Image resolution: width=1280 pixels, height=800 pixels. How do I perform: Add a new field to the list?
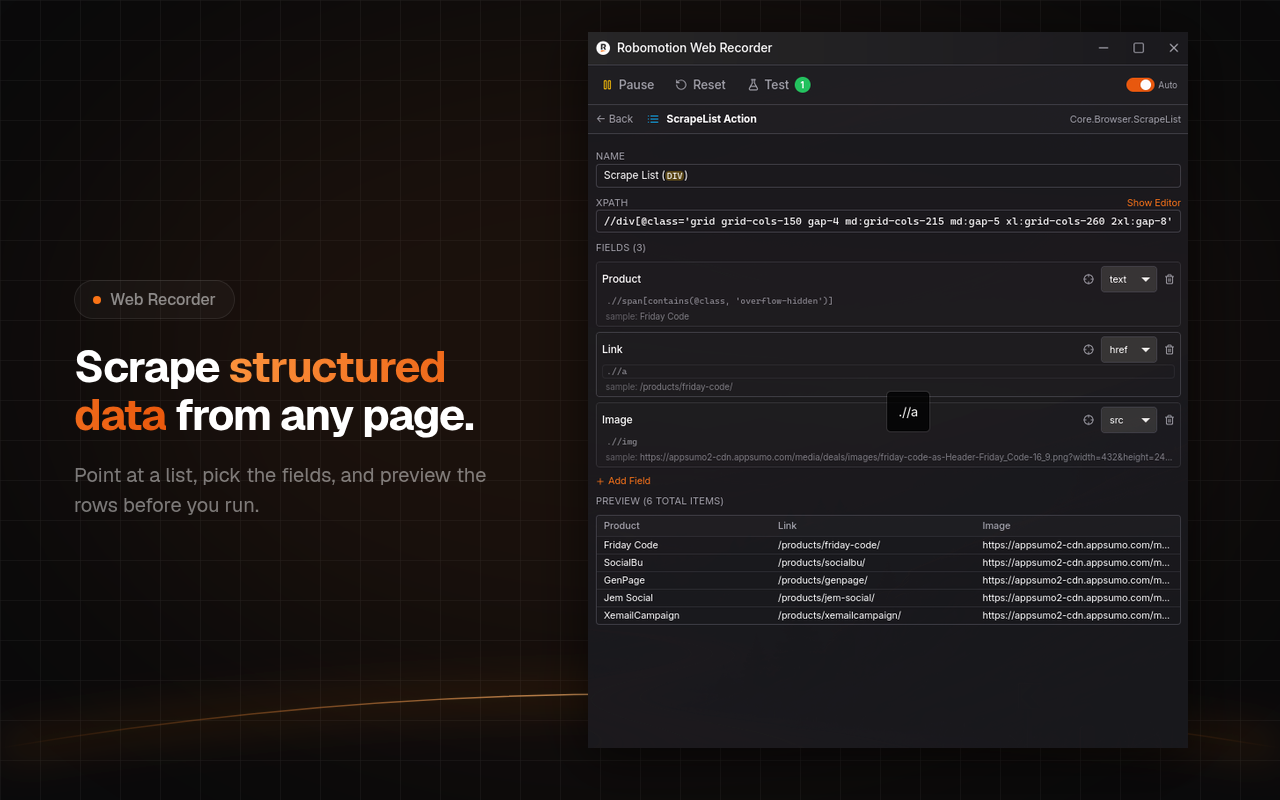623,481
